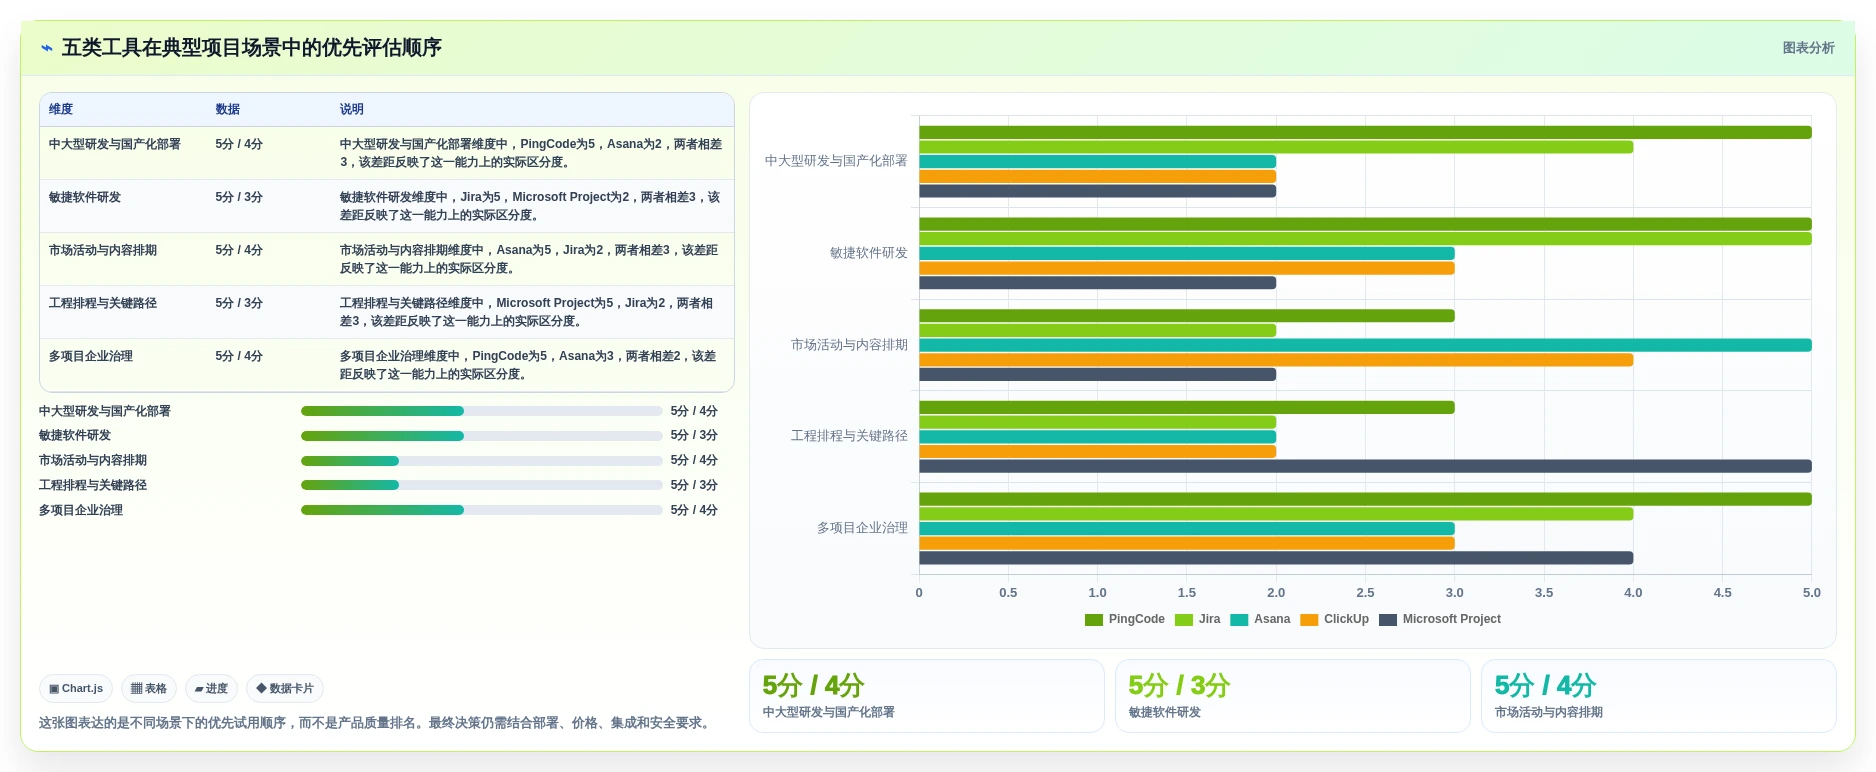Toggle Jira legend swatch in chart

(x=1184, y=620)
